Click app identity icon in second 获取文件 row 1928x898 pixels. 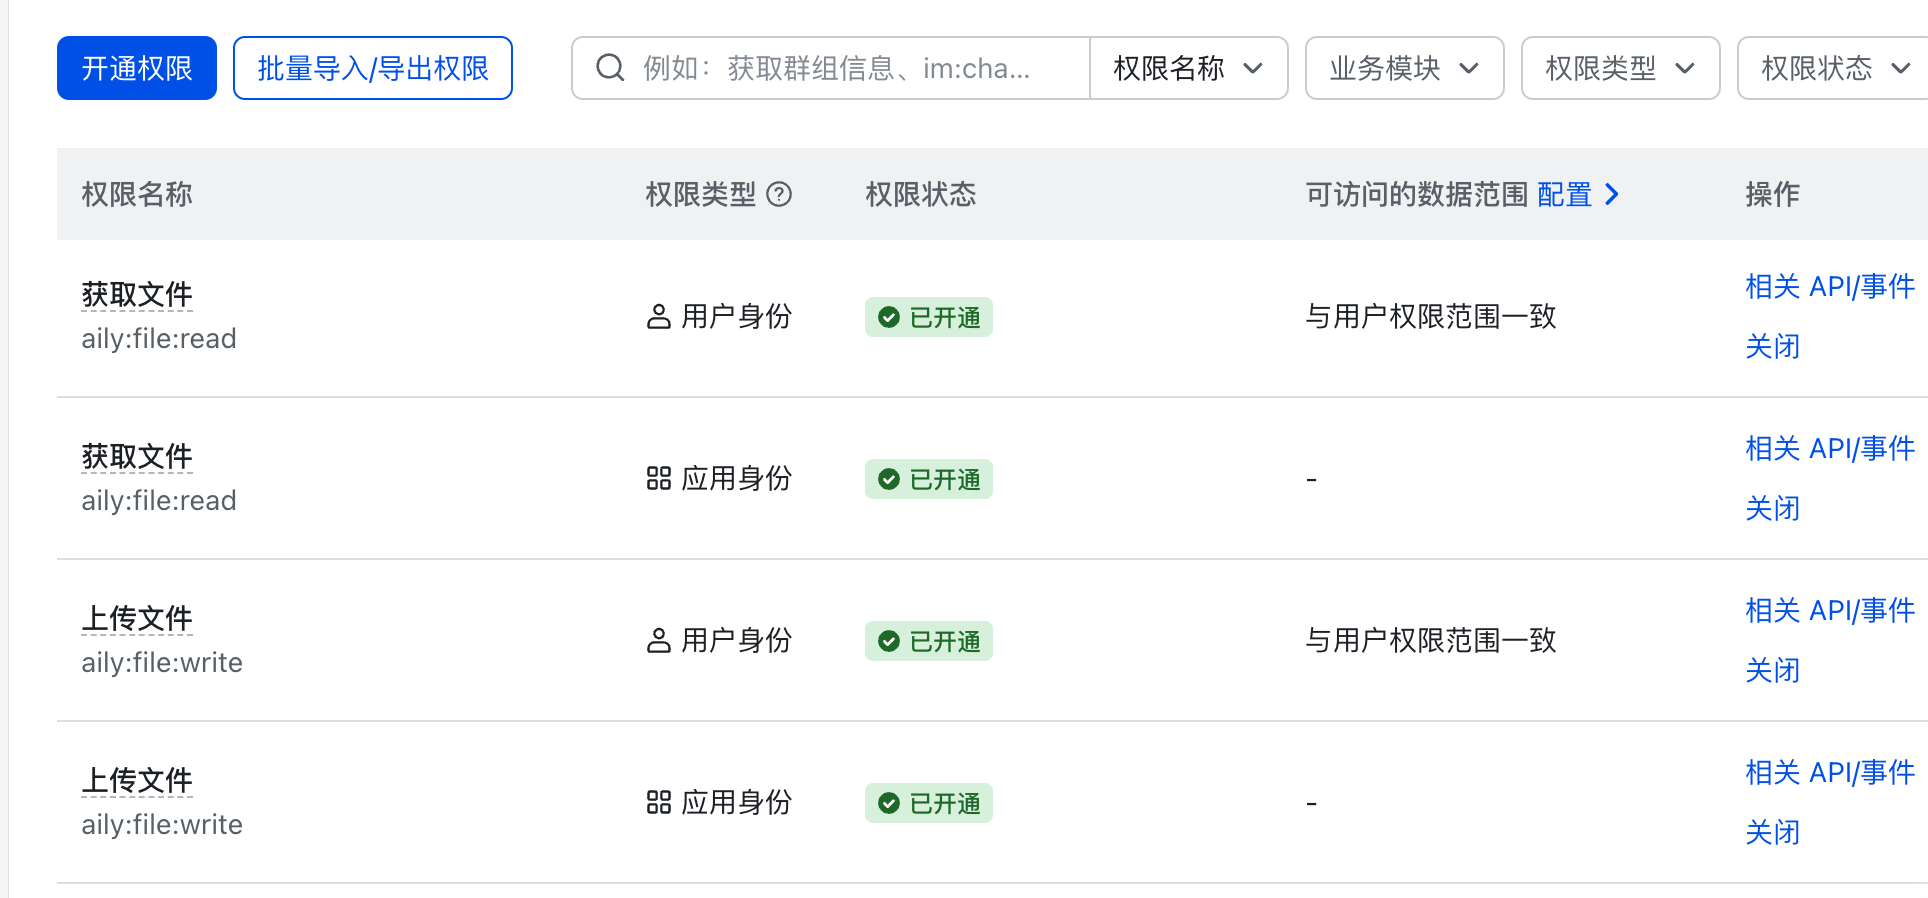pyautogui.click(x=659, y=479)
